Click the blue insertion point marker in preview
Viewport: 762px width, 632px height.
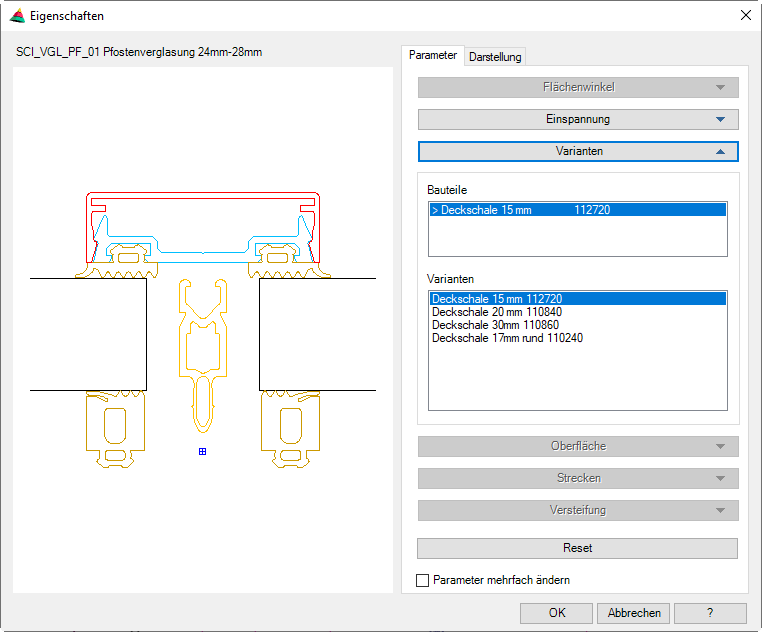(x=202, y=452)
